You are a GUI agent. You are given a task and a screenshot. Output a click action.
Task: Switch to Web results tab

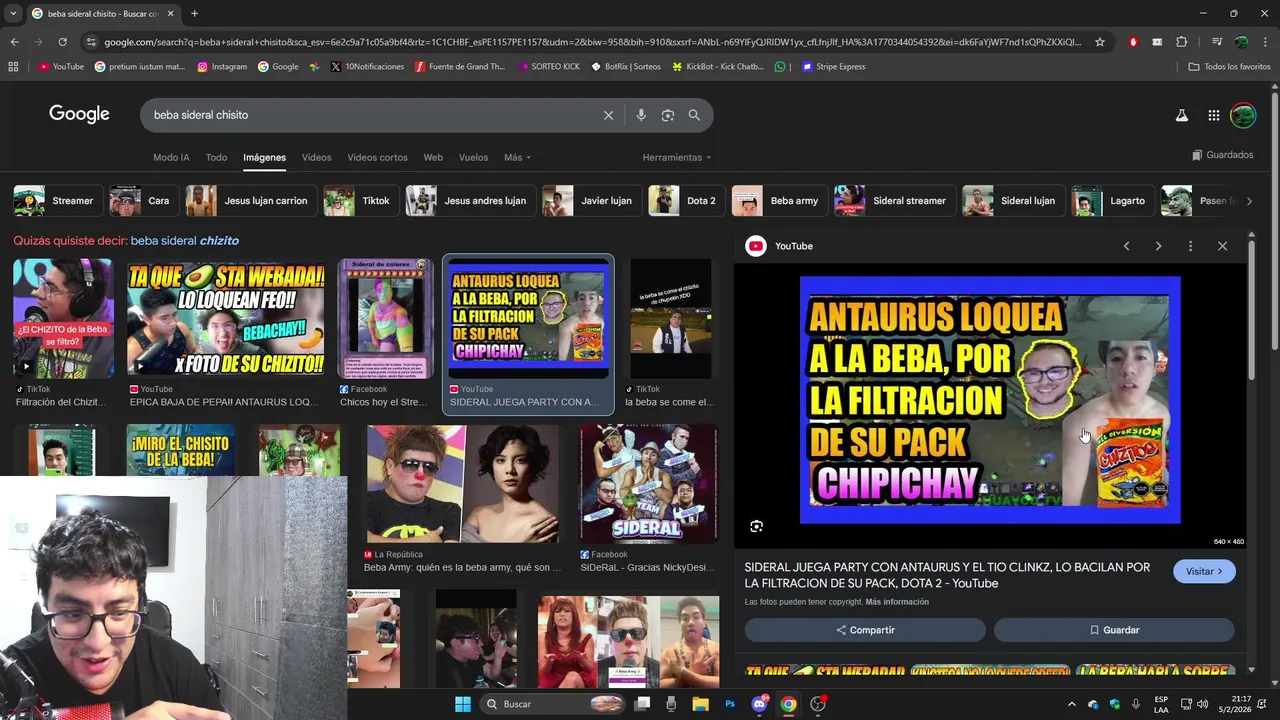tap(433, 157)
